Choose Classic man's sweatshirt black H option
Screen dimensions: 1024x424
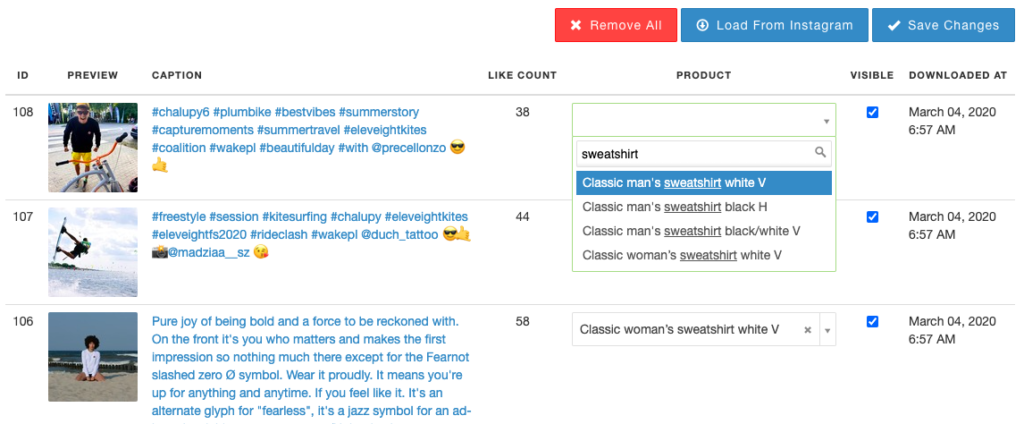point(704,207)
